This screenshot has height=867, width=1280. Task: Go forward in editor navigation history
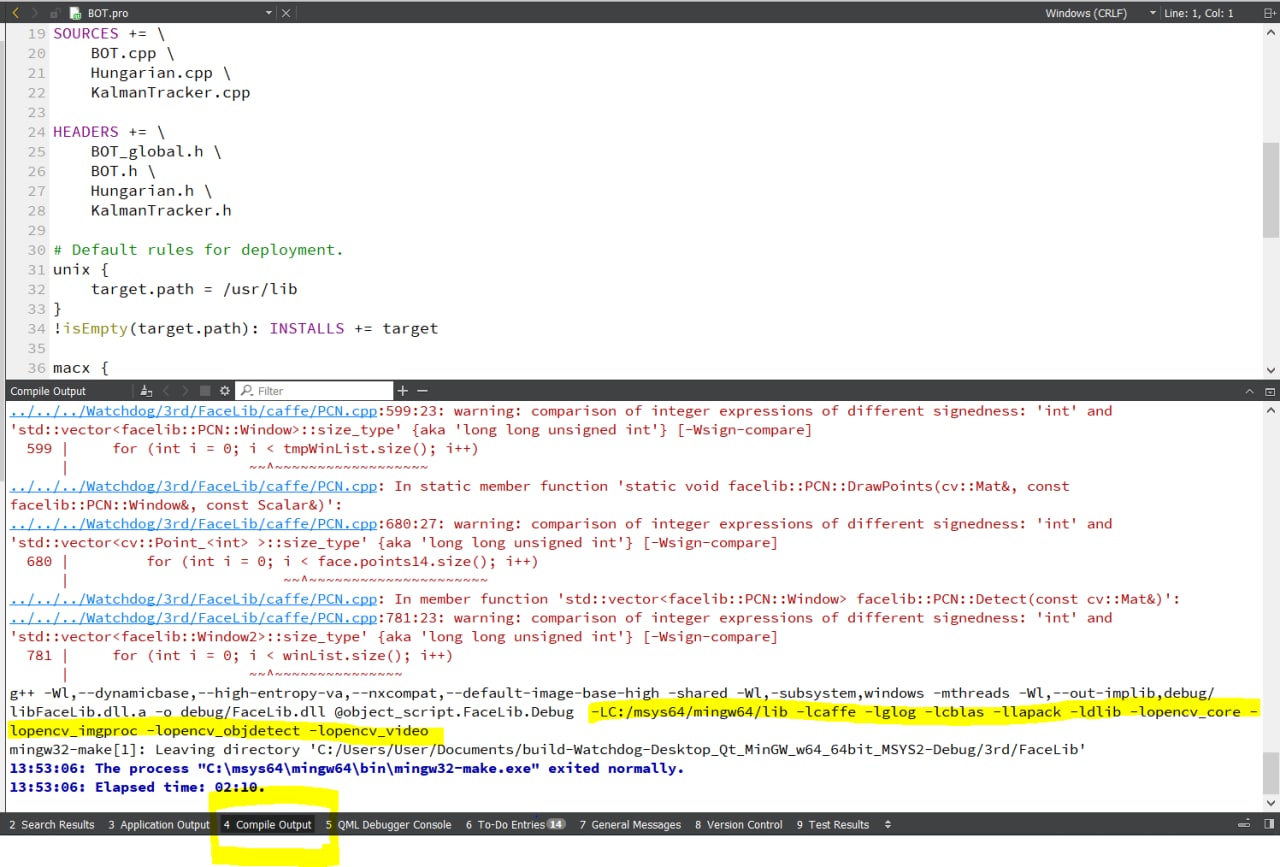(35, 13)
